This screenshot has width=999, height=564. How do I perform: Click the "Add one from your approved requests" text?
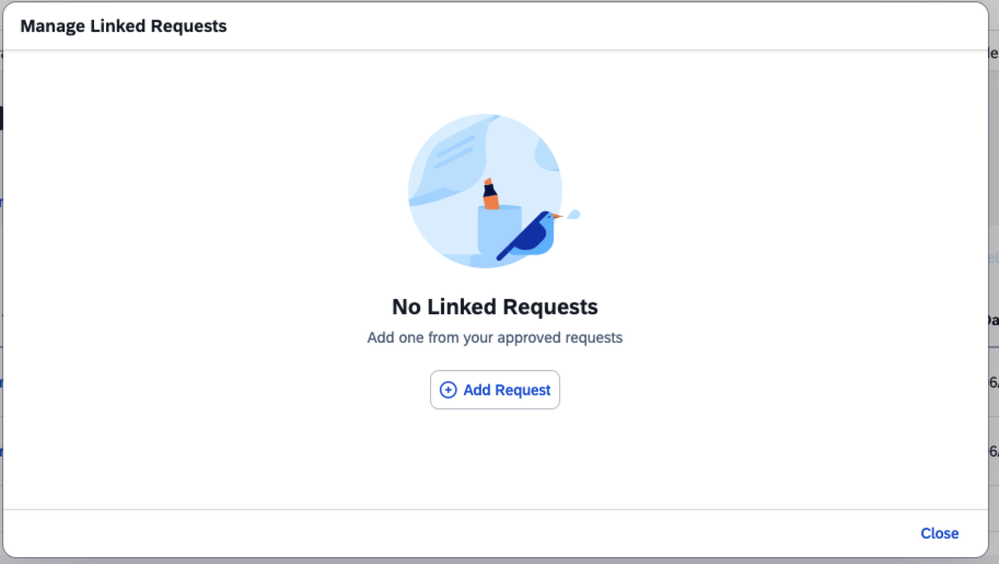(495, 338)
